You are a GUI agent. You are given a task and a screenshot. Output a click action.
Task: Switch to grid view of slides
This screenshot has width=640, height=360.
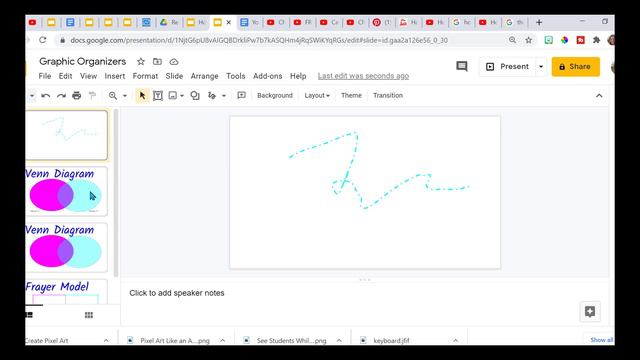pyautogui.click(x=89, y=315)
